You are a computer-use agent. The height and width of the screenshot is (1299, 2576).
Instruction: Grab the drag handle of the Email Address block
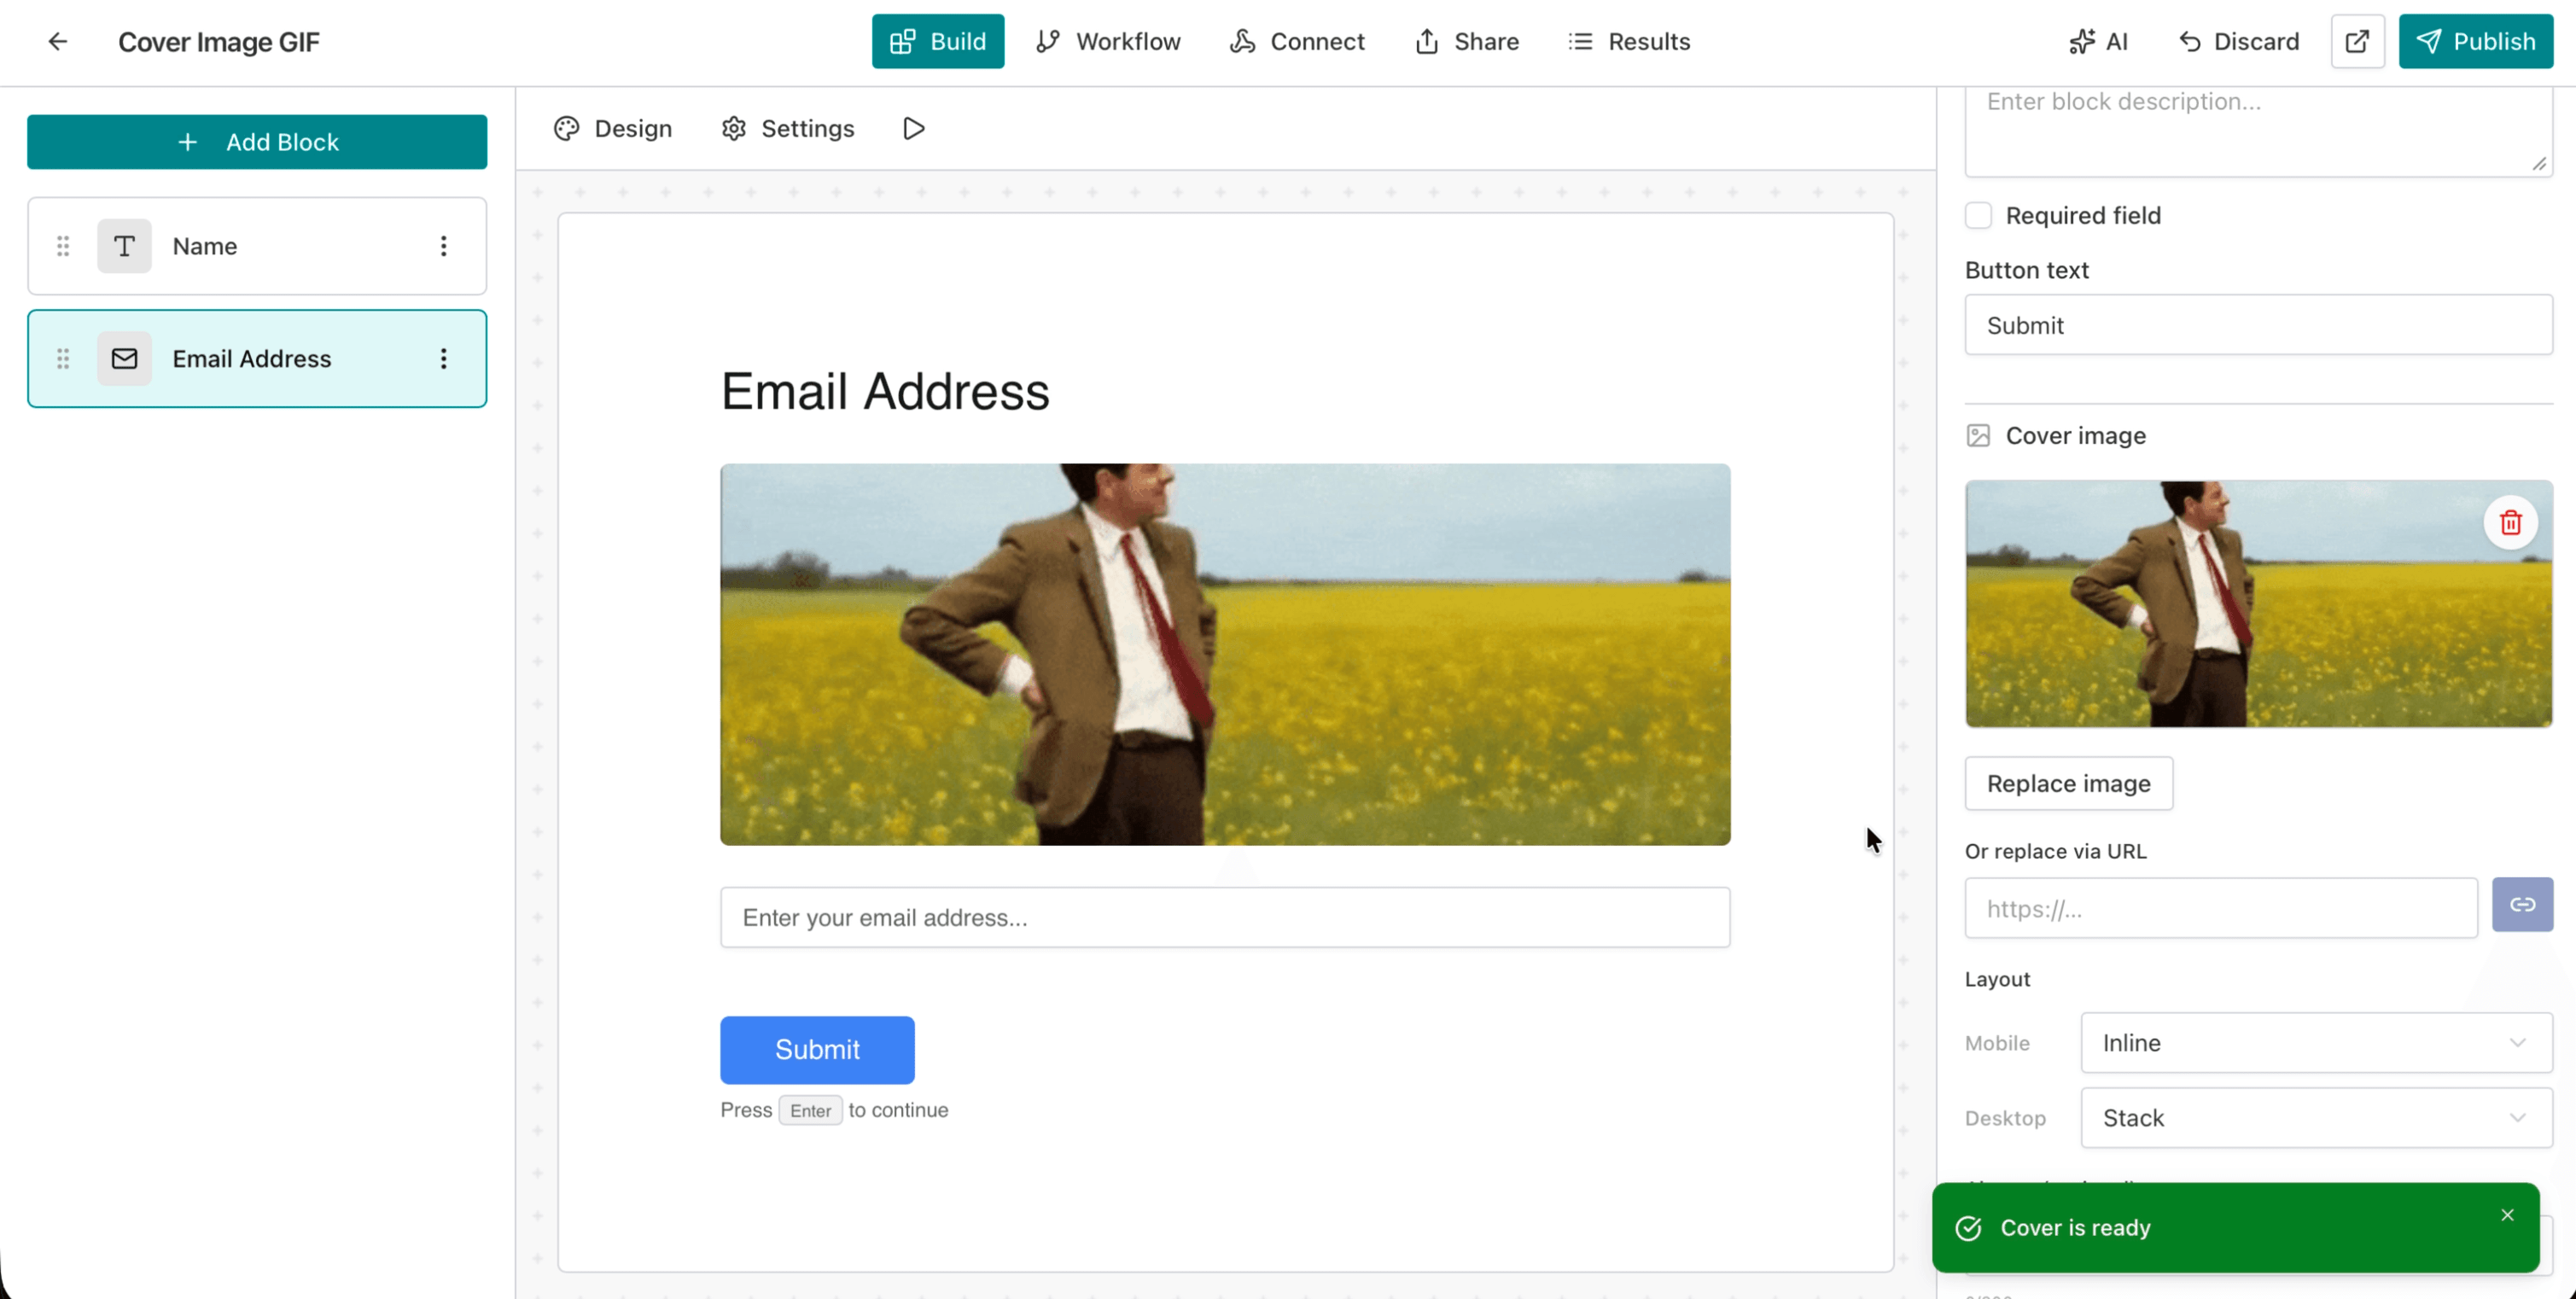[x=62, y=358]
